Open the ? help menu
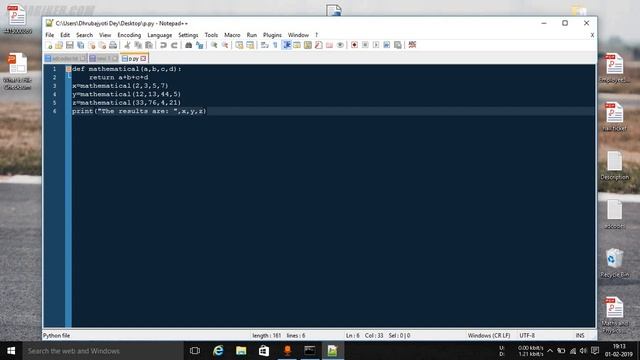Screen dimensions: 640x360 [316, 35]
